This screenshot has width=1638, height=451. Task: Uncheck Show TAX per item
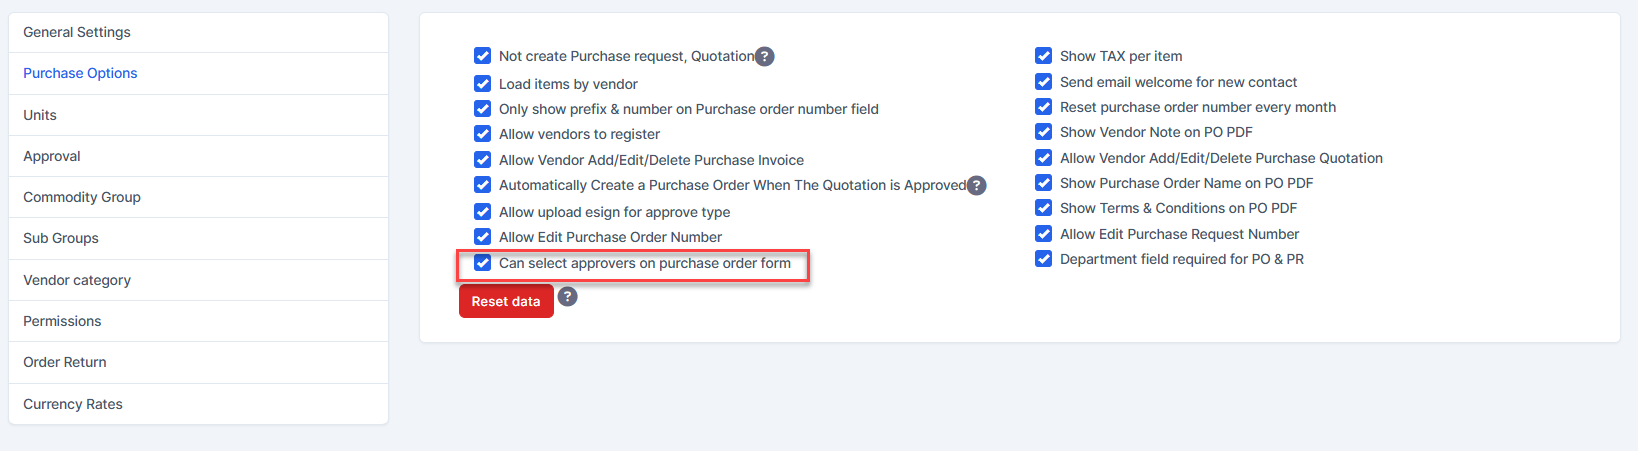coord(1044,56)
